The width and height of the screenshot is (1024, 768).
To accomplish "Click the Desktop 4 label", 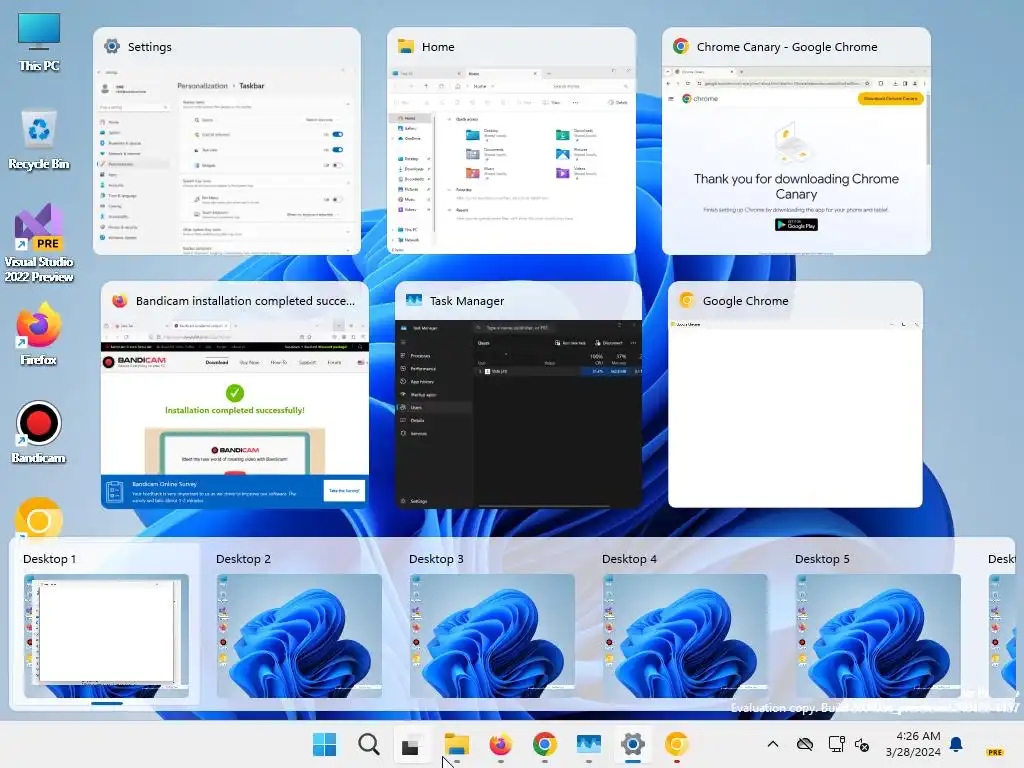I will (x=630, y=559).
